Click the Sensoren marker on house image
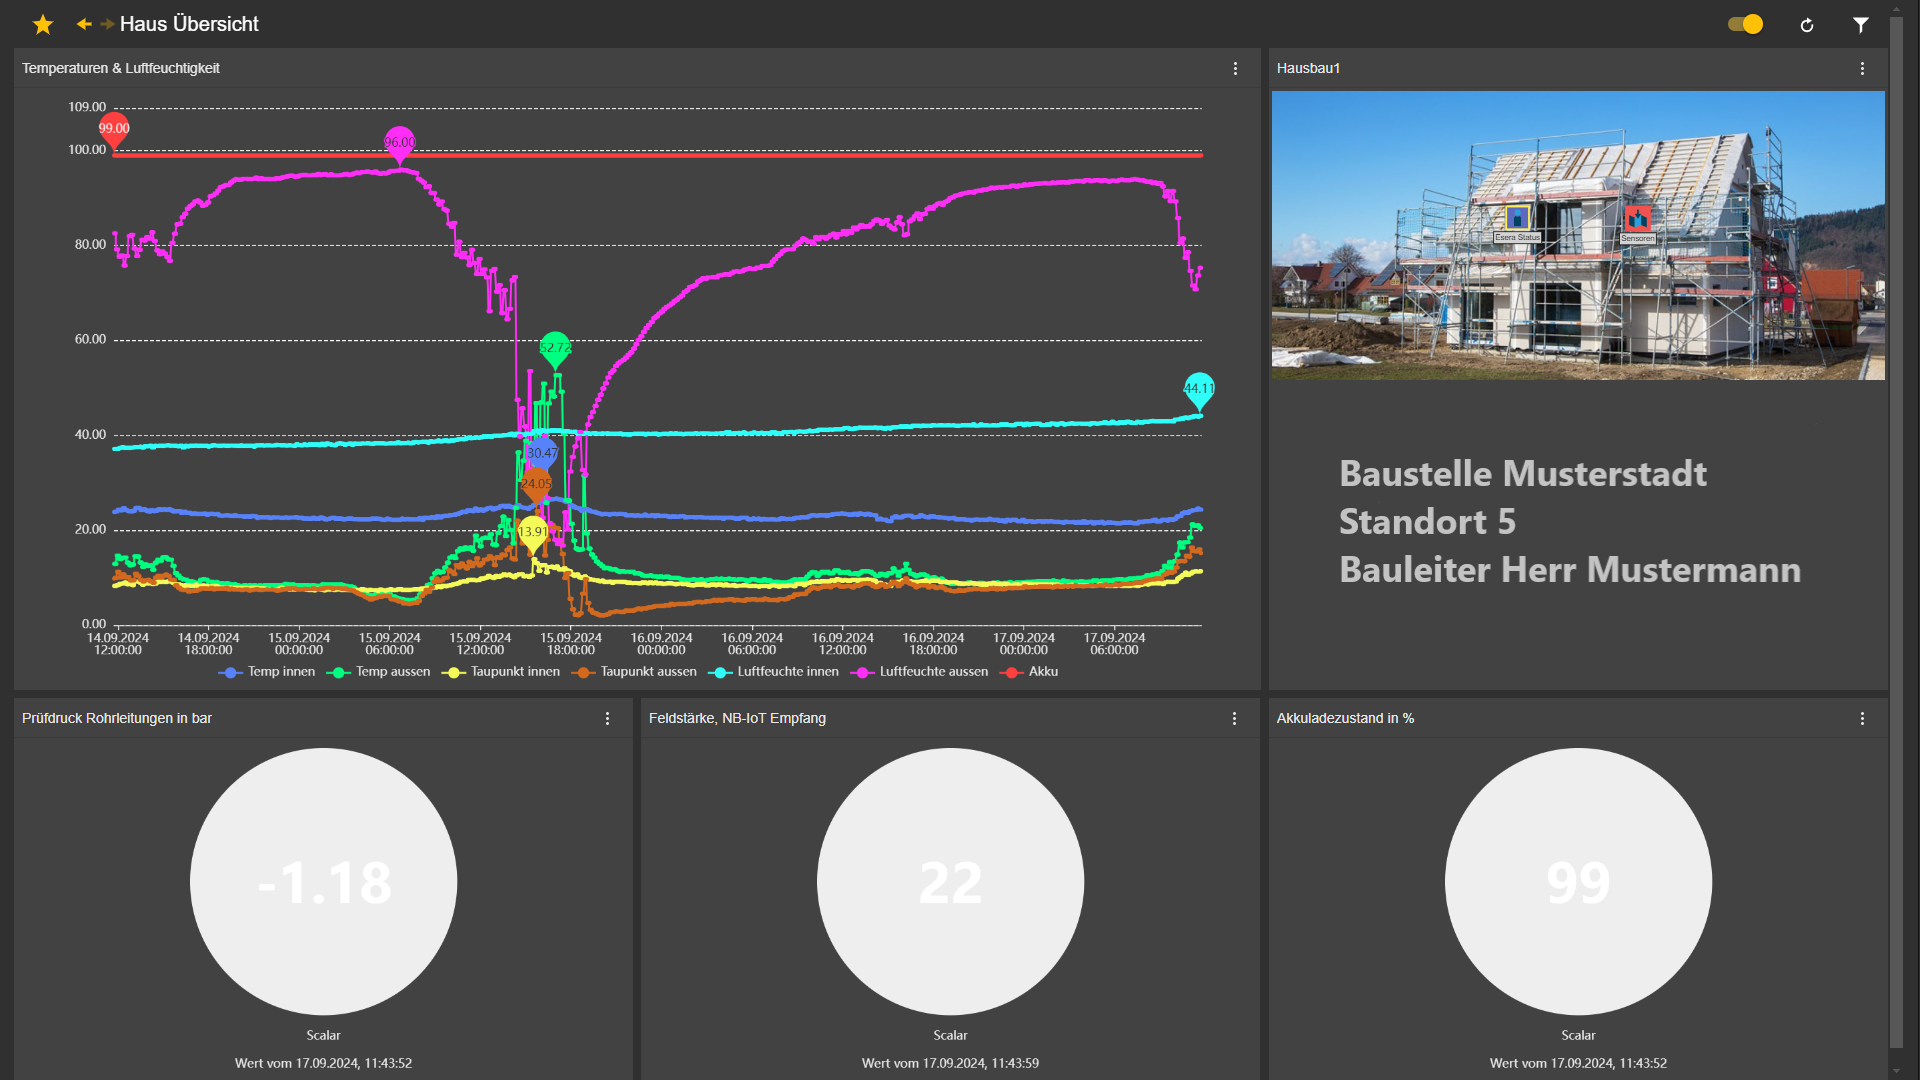This screenshot has width=1920, height=1080. point(1637,218)
